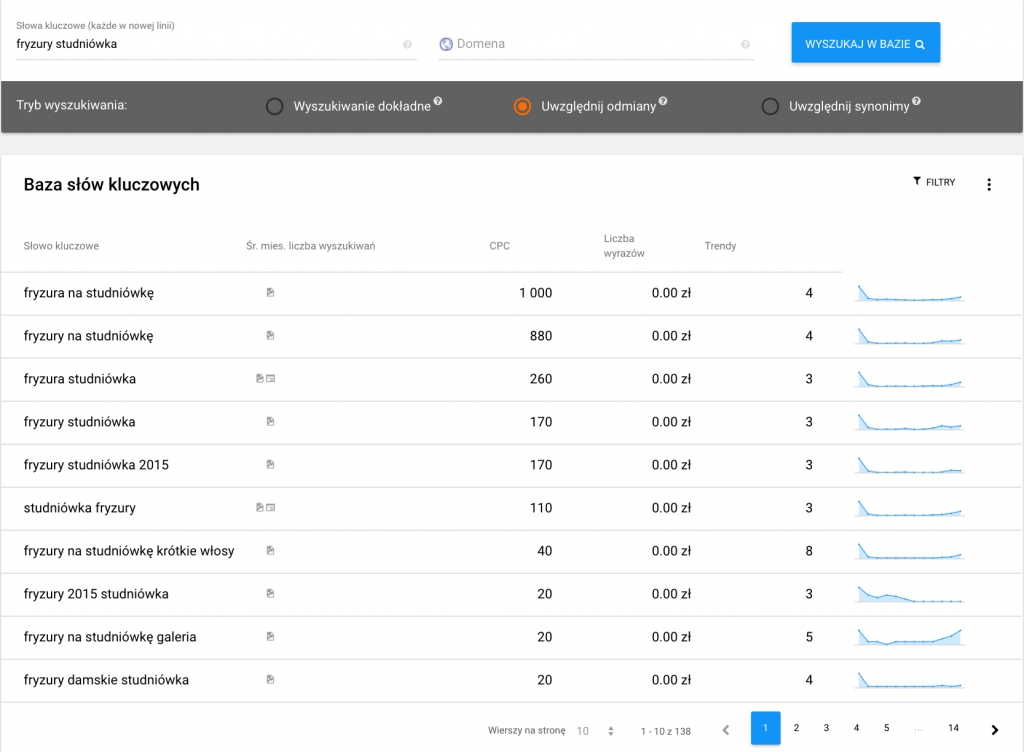The height and width of the screenshot is (752, 1024).
Task: Select Wyszukiwanie dokładne radio button
Action: tap(274, 106)
